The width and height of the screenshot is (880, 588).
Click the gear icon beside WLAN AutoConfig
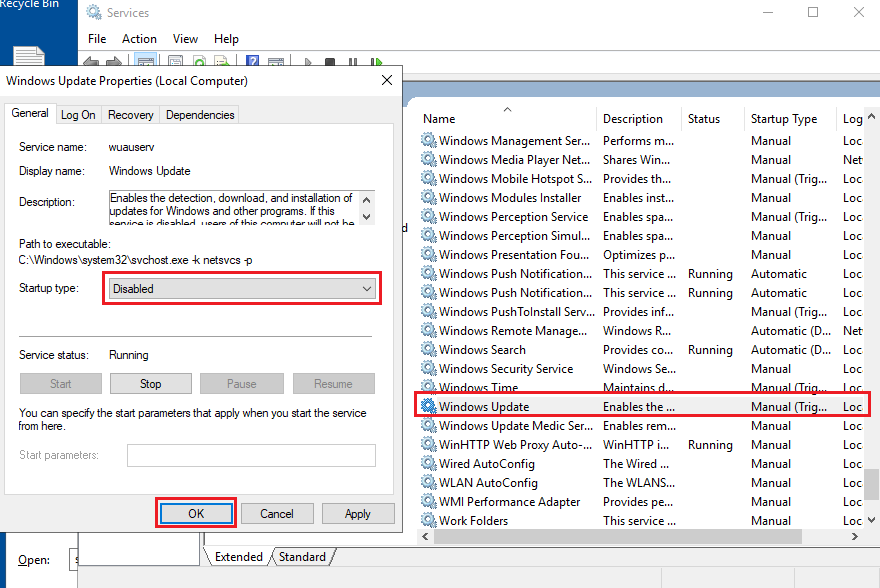pos(429,482)
